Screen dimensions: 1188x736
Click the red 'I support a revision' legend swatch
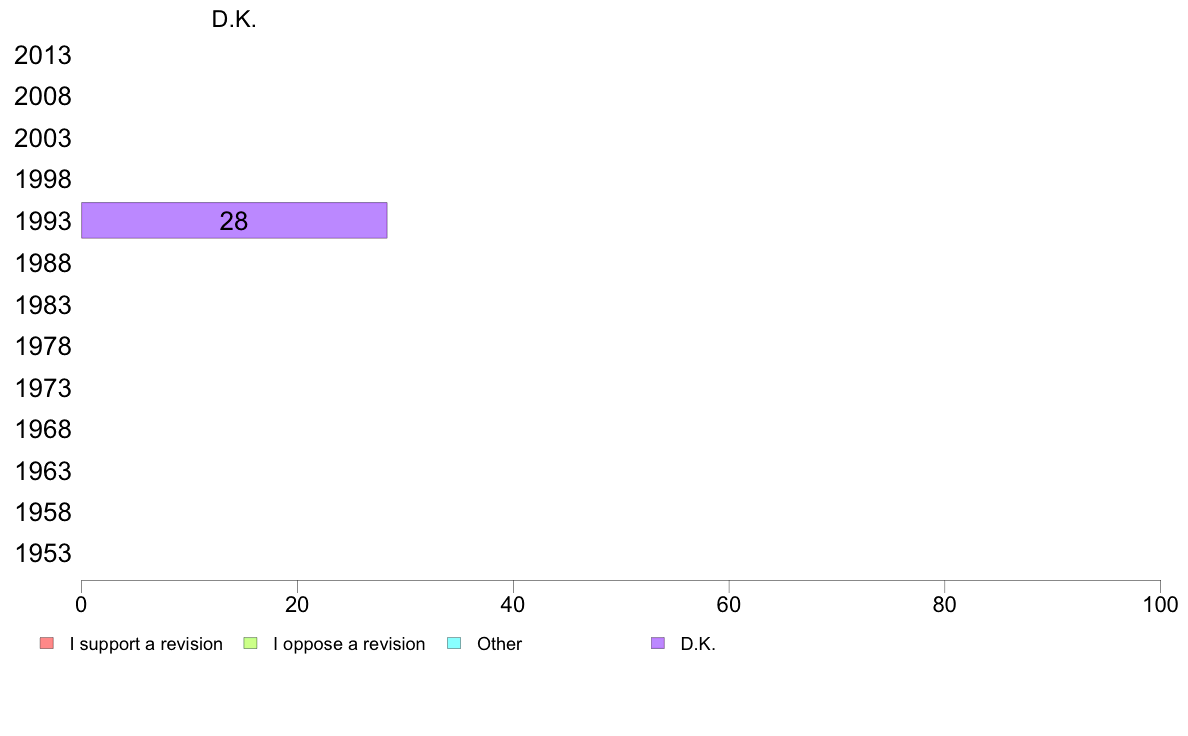pos(47,643)
